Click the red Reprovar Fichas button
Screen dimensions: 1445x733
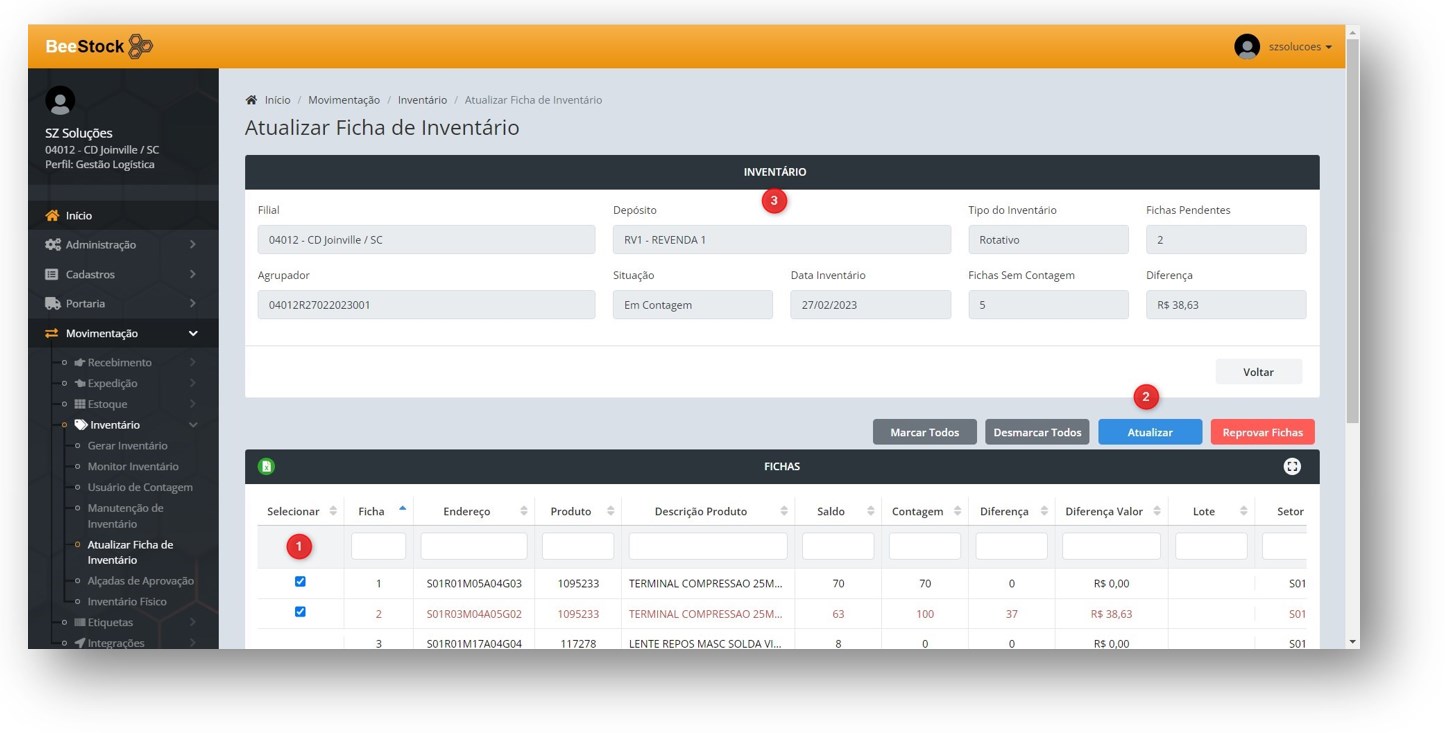click(x=1262, y=432)
